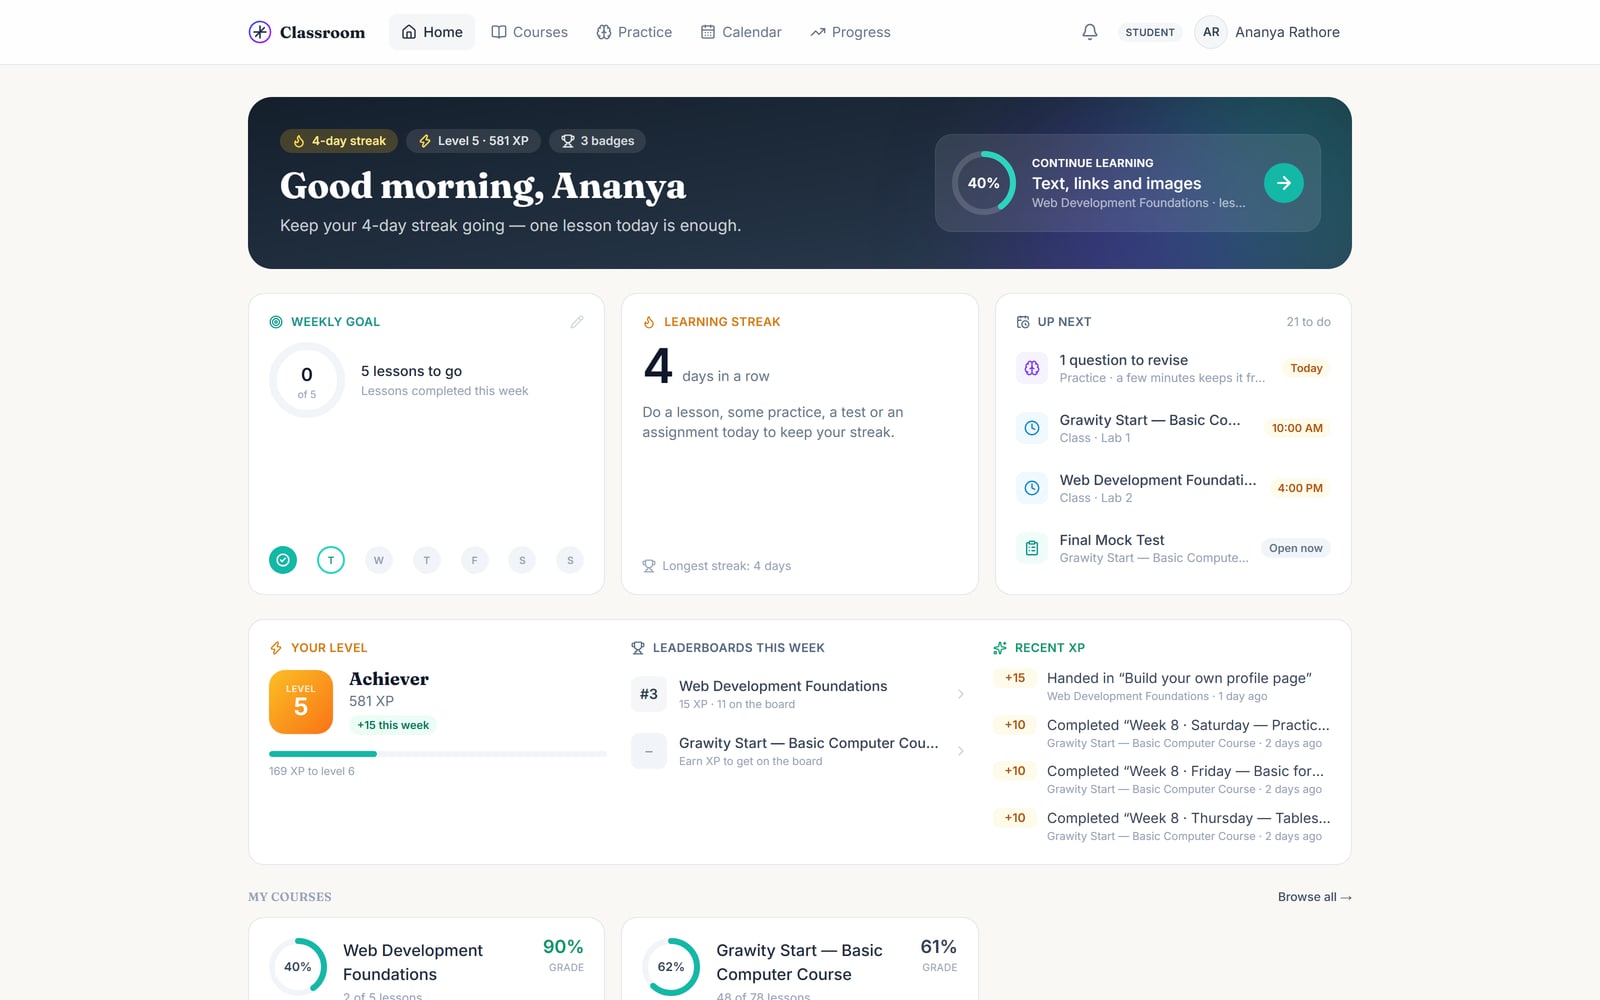1600x1000 pixels.
Task: Click clipboard icon for Final Mock Test
Action: [1032, 548]
